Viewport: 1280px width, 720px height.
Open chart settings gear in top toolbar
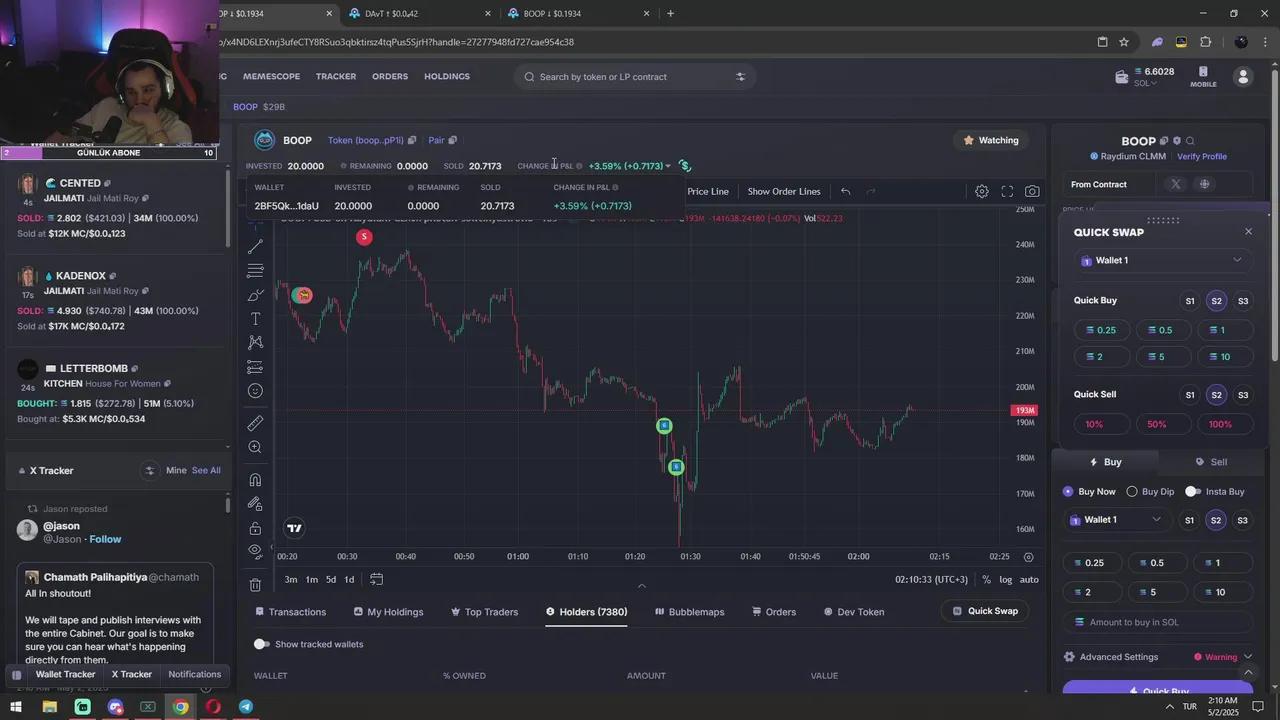pyautogui.click(x=982, y=191)
